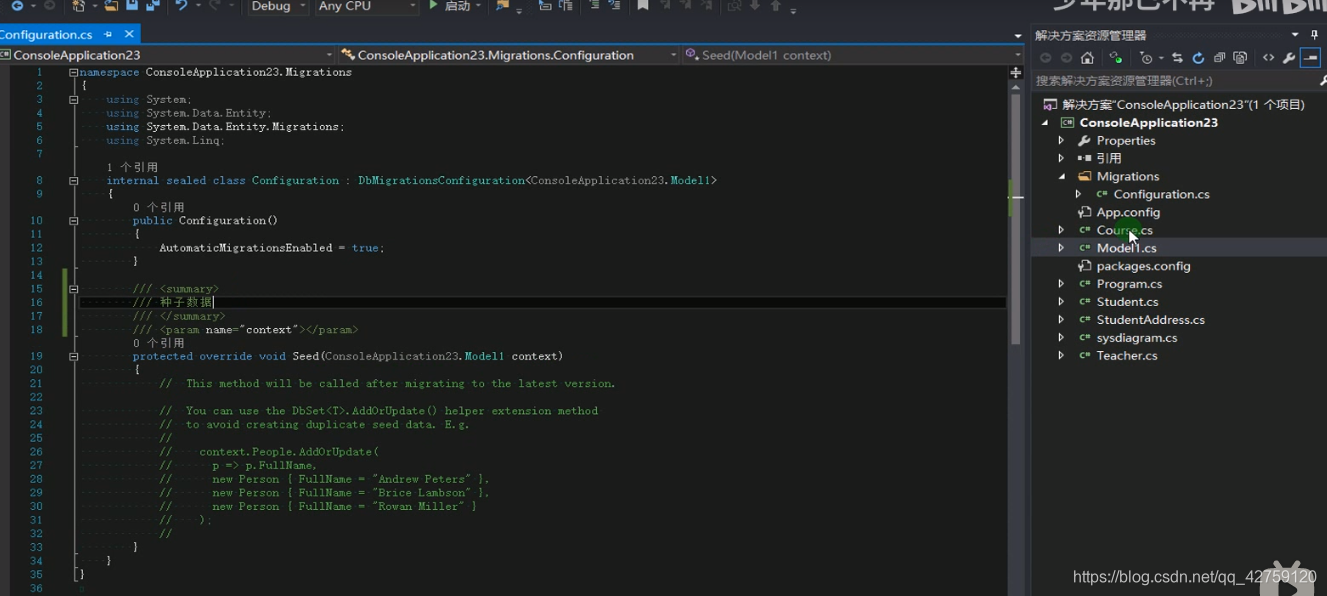Click the Save icon in top toolbar
The width and height of the screenshot is (1327, 596).
click(x=131, y=6)
